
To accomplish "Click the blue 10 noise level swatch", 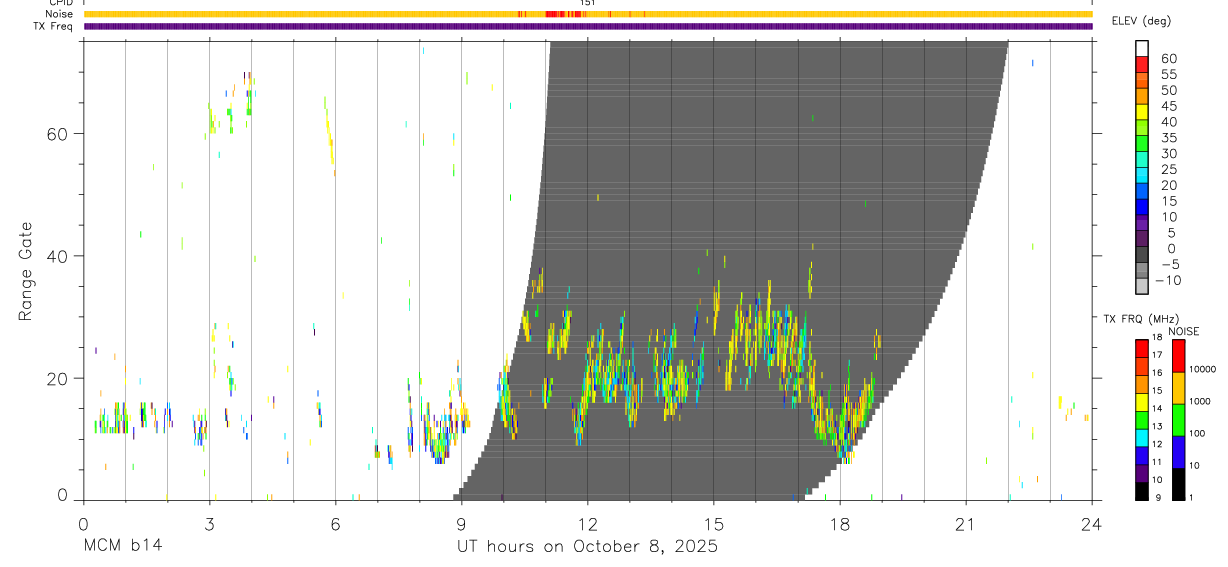I will tap(1179, 450).
